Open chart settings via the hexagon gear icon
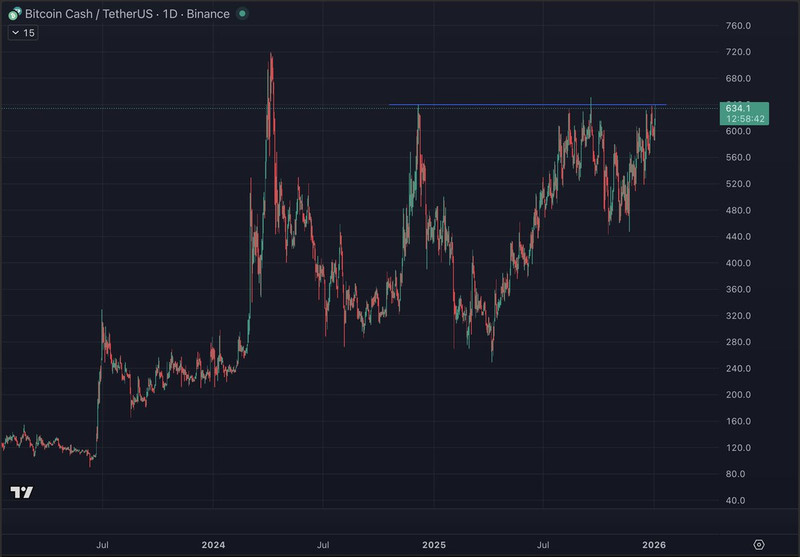The height and width of the screenshot is (557, 800). [759, 544]
